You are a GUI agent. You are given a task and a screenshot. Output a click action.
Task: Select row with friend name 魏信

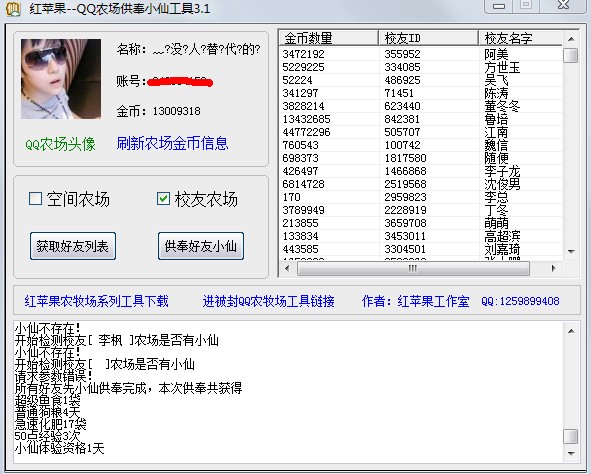(x=421, y=145)
